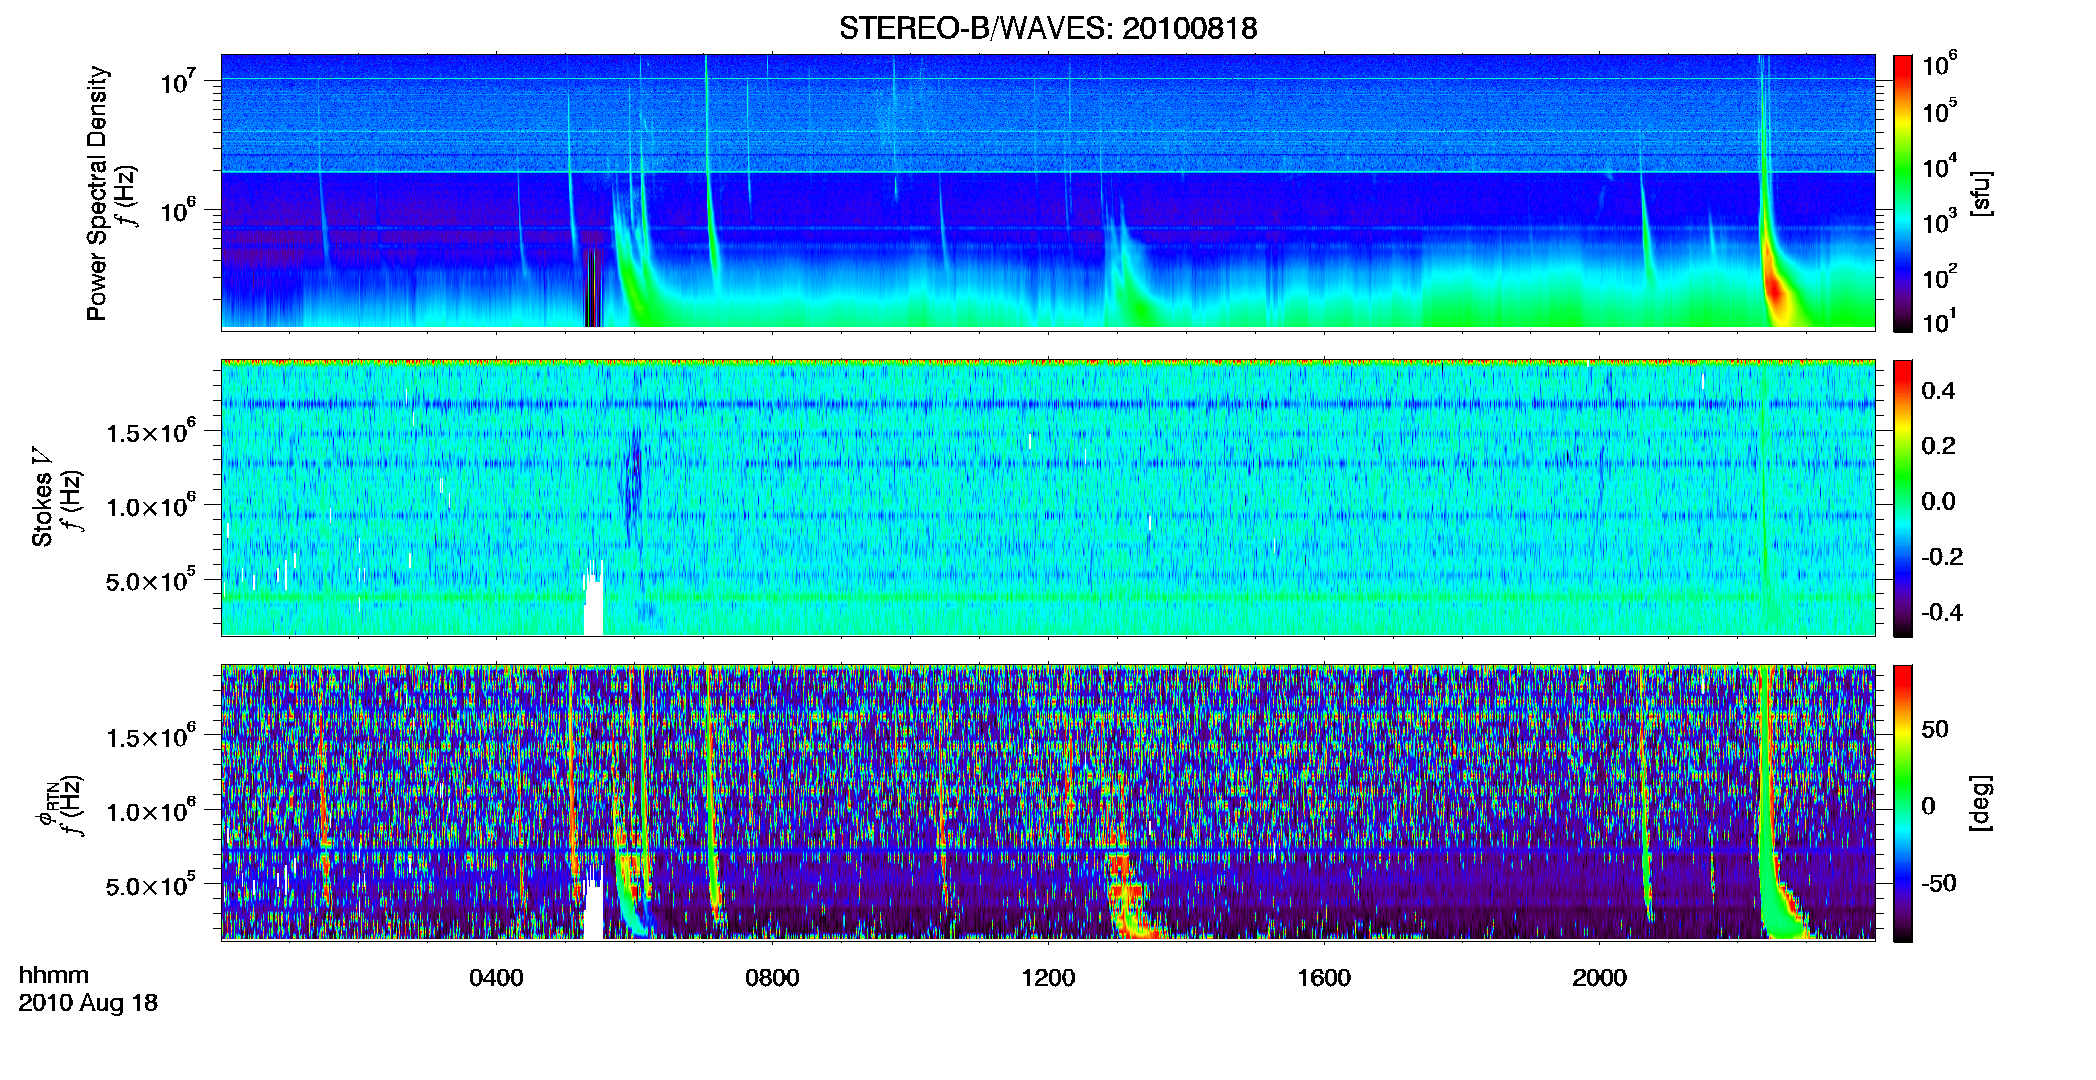
Task: Click the plot title STEREO-B/WAVES: 20100818
Action: (x=1048, y=28)
